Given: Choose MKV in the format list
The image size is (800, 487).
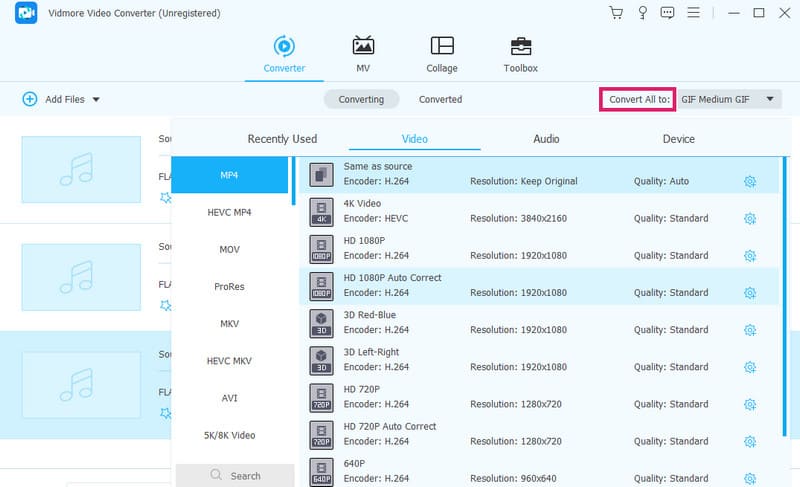Looking at the screenshot, I should click(230, 324).
